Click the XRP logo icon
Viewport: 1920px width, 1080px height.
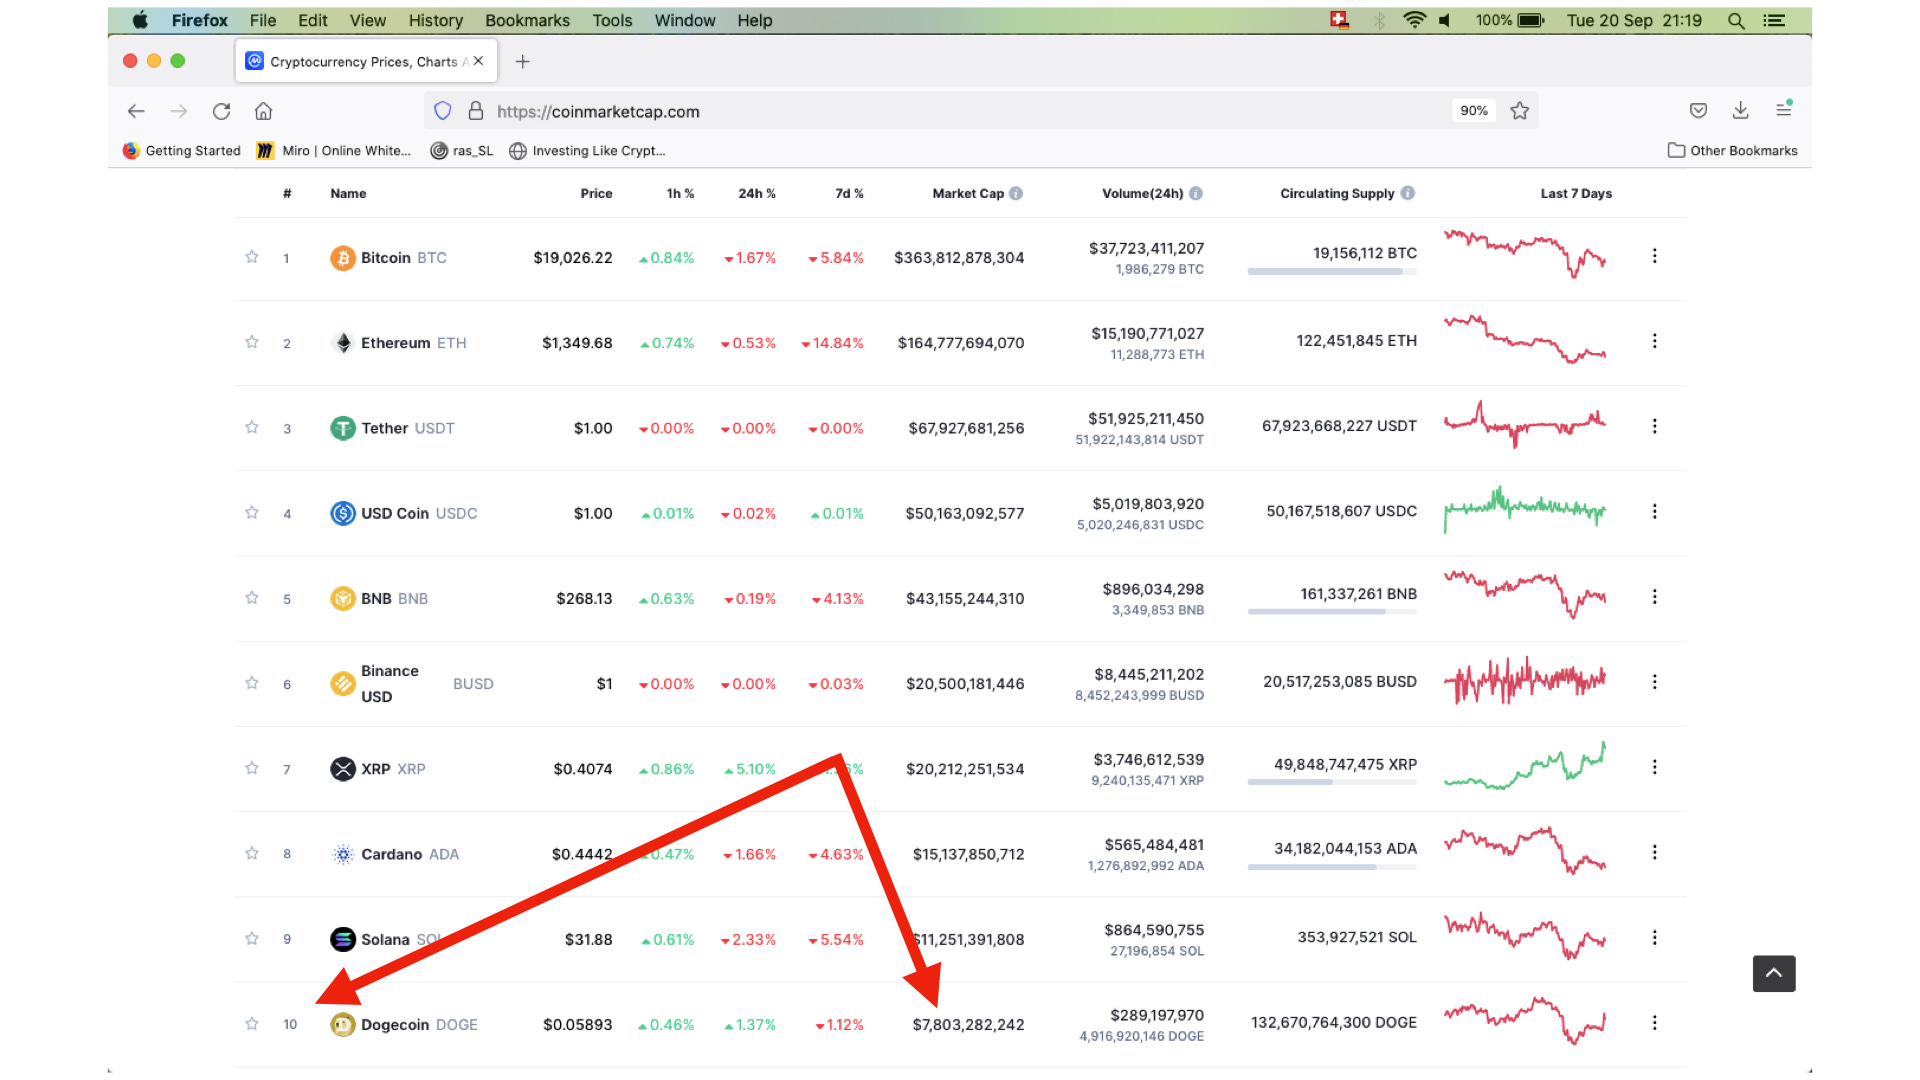coord(343,769)
